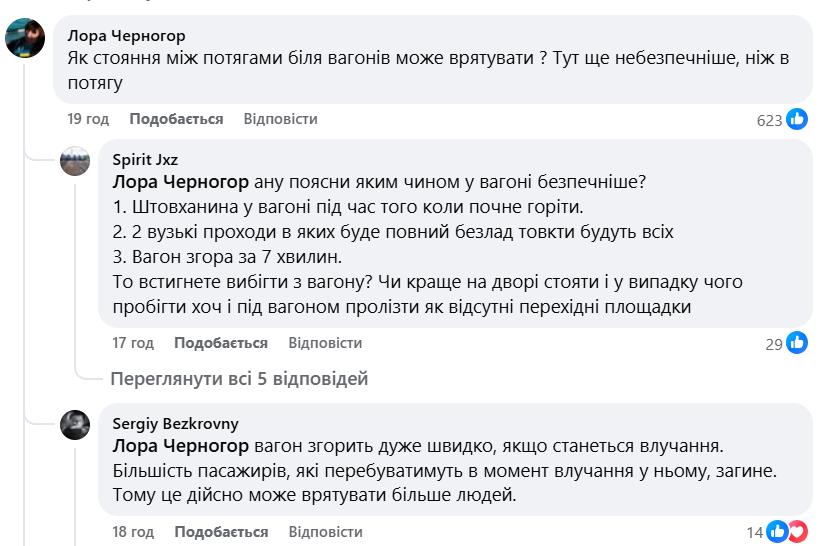Visit the Sergiy Bezkrovny name link
This screenshot has width=829, height=546.
(175, 423)
